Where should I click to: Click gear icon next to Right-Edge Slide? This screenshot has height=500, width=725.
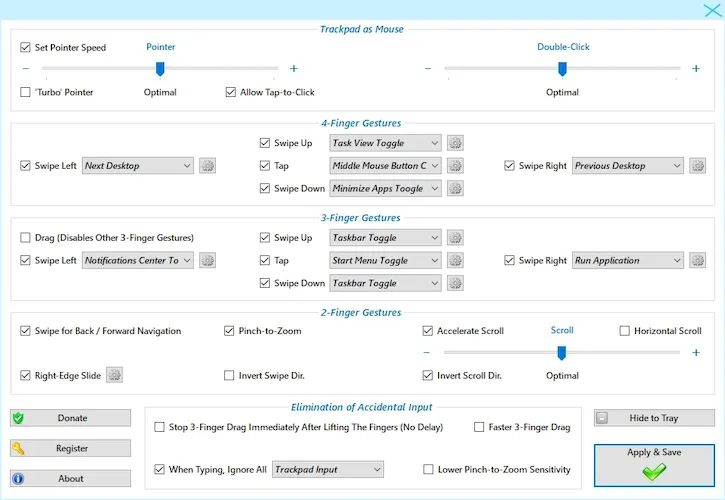coord(115,375)
